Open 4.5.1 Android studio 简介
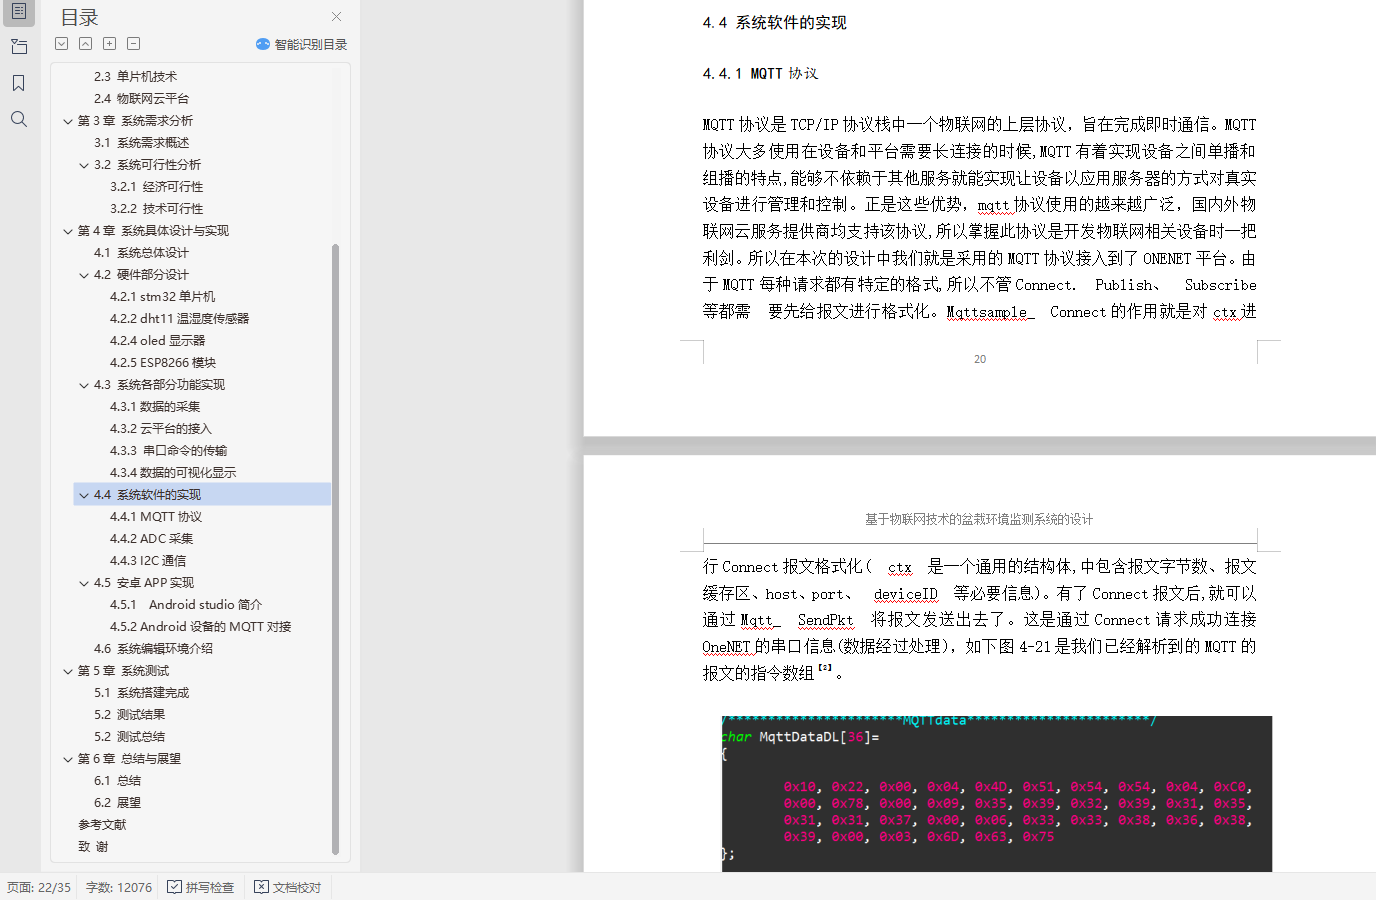This screenshot has height=900, width=1376. pos(186,604)
